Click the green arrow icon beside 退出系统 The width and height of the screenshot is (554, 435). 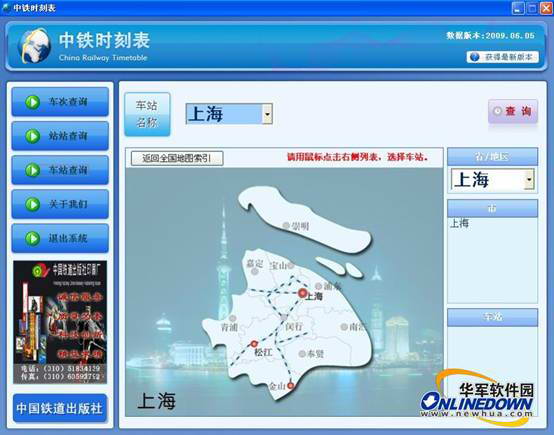coord(33,238)
